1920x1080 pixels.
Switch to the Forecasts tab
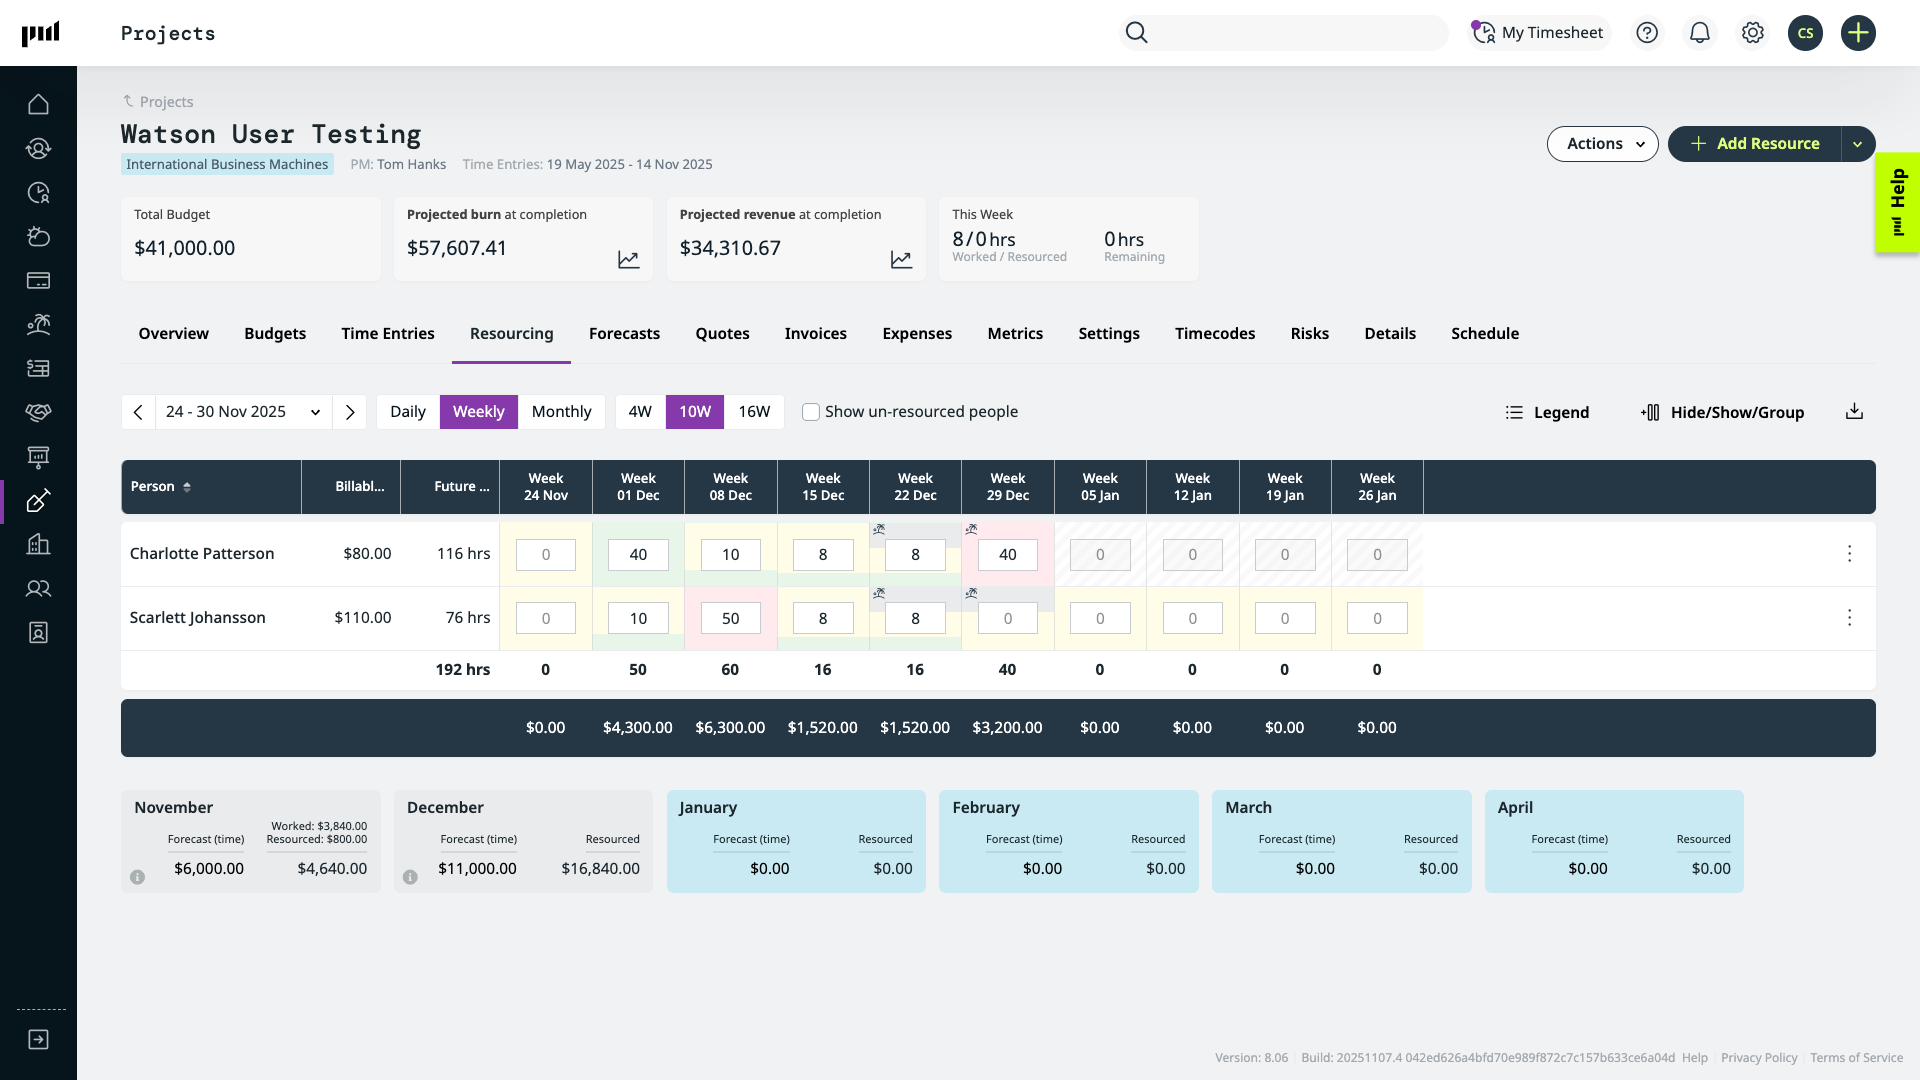[x=624, y=334]
